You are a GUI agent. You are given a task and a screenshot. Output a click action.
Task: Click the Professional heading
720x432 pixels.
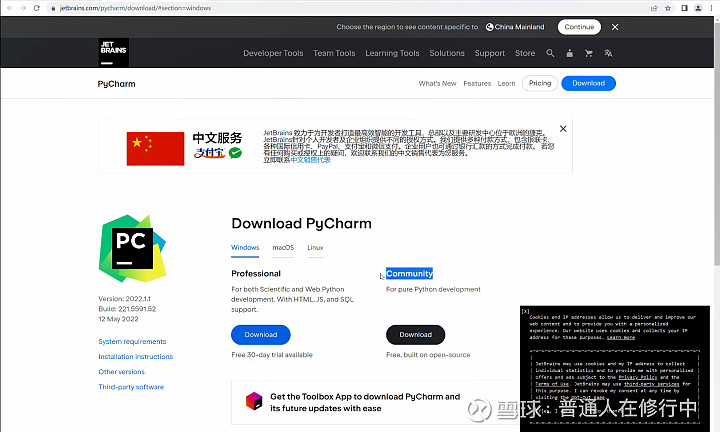click(x=256, y=274)
